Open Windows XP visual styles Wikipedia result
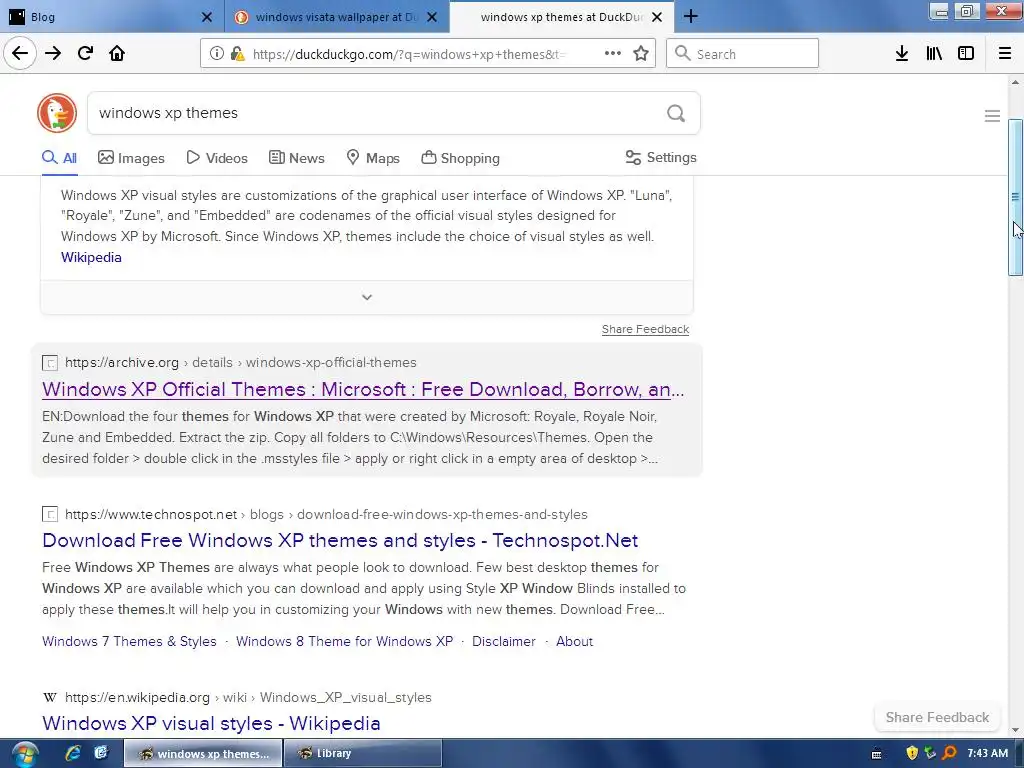The width and height of the screenshot is (1024, 768). (x=211, y=723)
